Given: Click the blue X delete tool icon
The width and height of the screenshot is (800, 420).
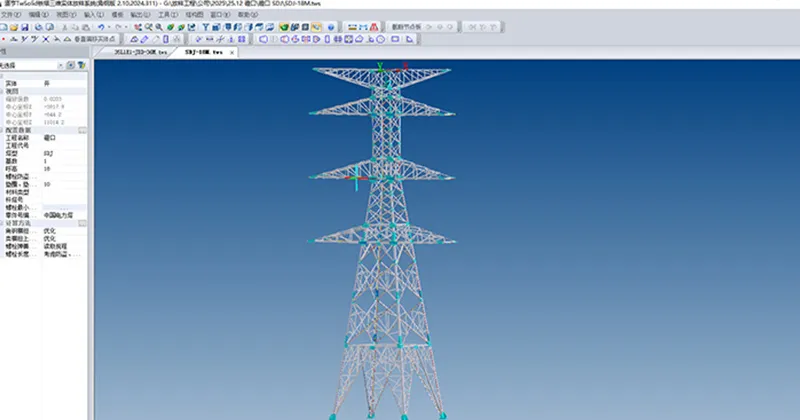Looking at the screenshot, I should point(46,39).
